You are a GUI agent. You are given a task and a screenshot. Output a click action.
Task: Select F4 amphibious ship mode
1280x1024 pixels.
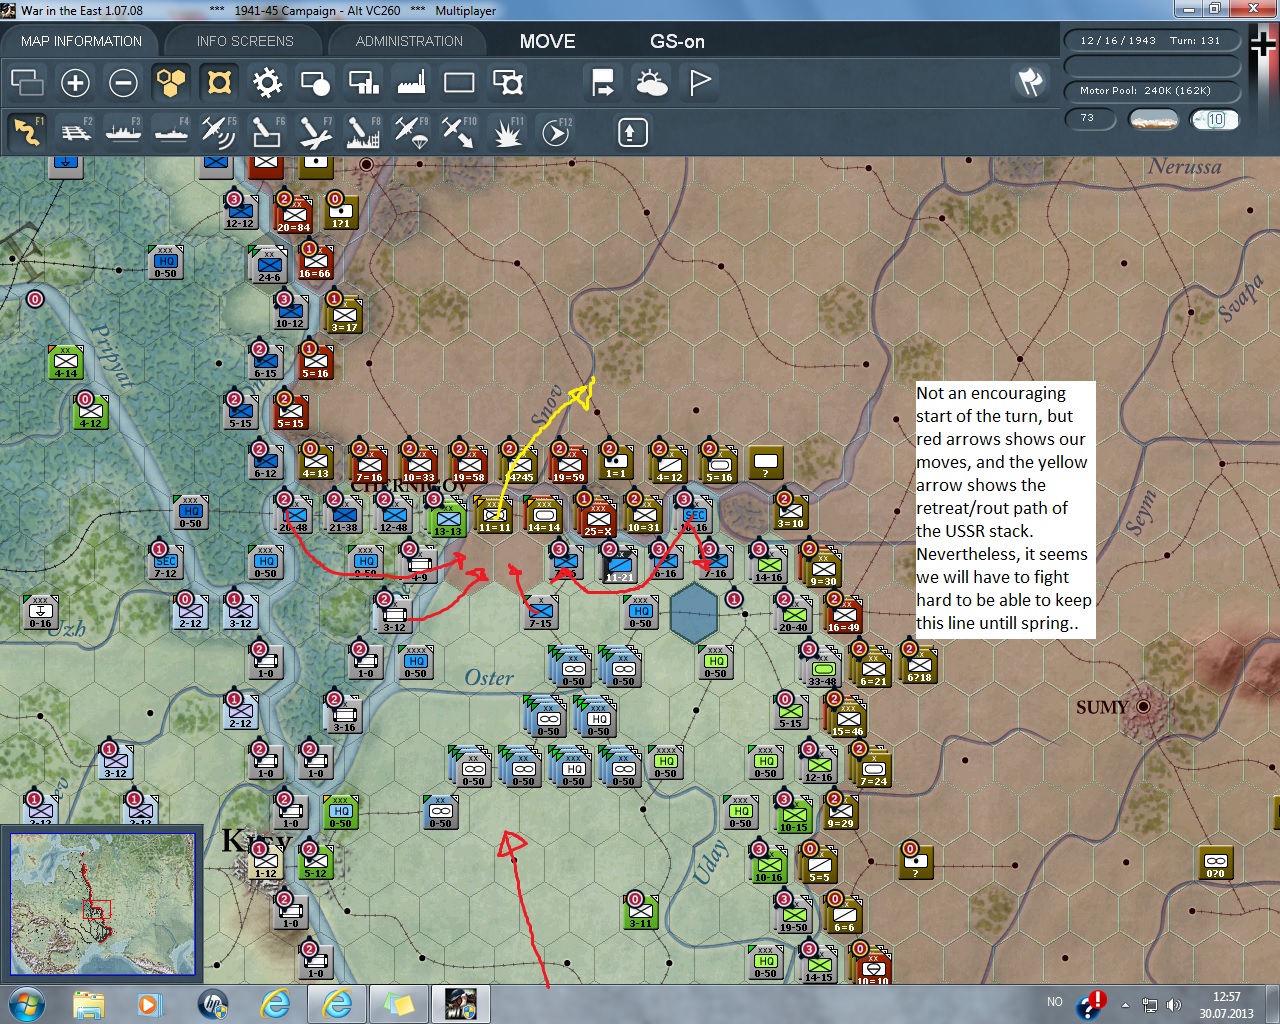(171, 131)
